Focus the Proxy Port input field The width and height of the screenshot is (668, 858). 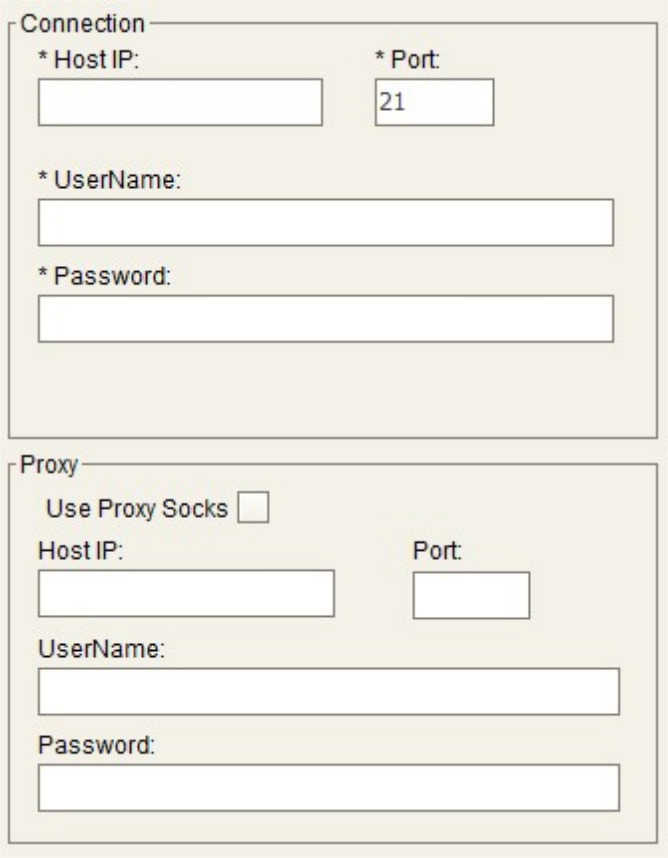coord(471,594)
